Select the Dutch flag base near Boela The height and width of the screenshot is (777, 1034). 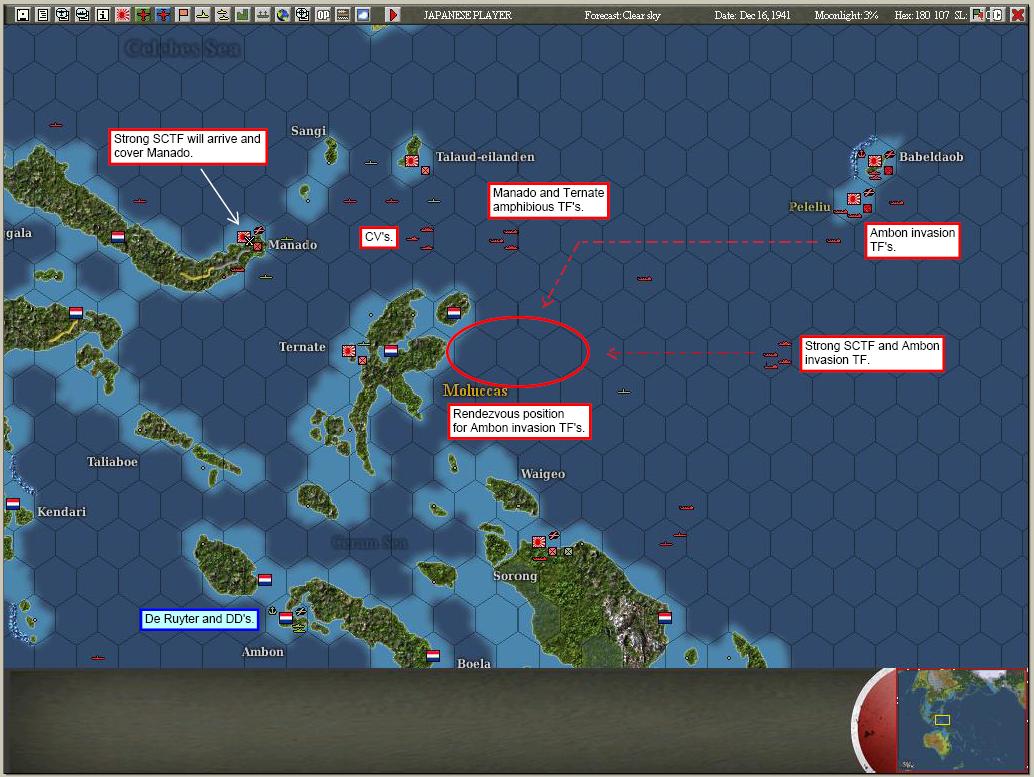point(433,656)
